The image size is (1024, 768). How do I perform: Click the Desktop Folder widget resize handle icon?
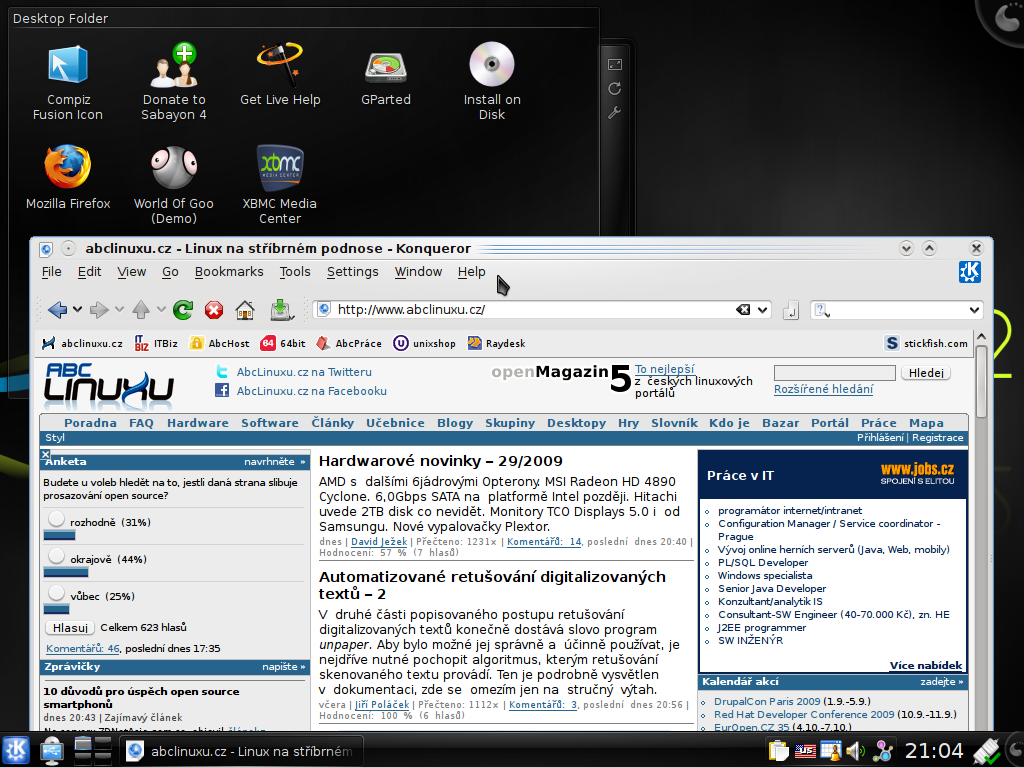(615, 64)
